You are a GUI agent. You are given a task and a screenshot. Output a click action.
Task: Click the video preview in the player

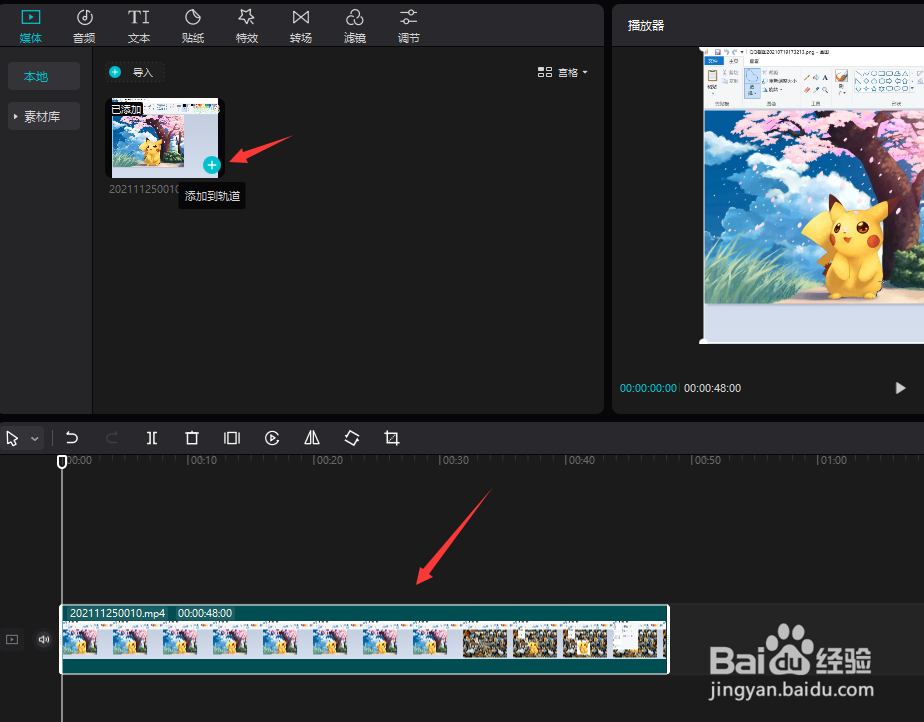pos(811,195)
